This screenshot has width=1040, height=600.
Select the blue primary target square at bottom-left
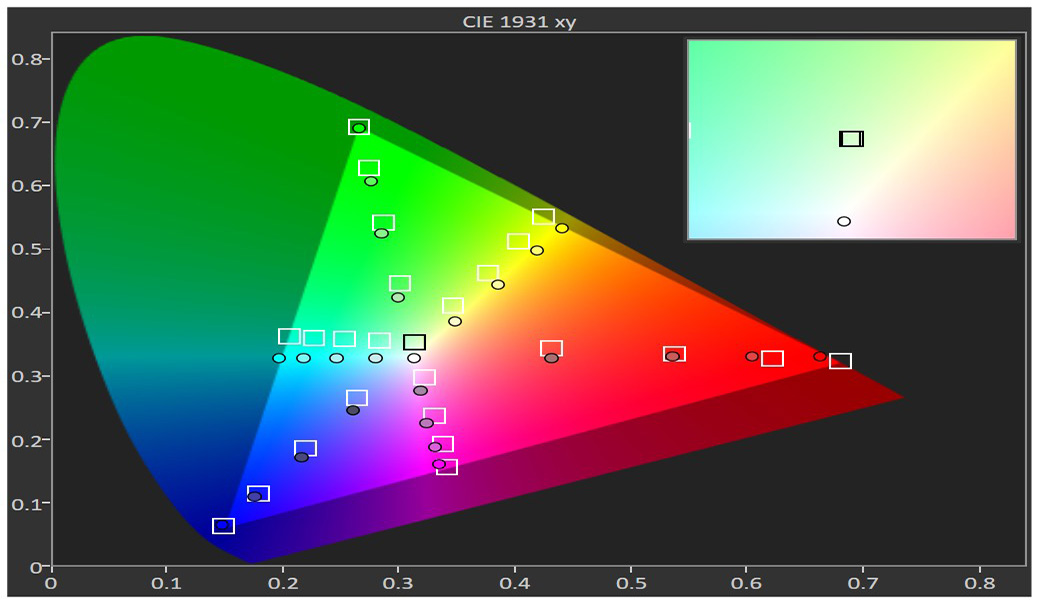(x=223, y=526)
